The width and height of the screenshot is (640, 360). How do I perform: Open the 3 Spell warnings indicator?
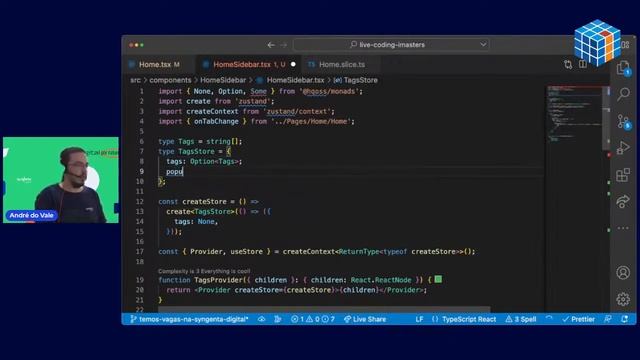[521, 319]
